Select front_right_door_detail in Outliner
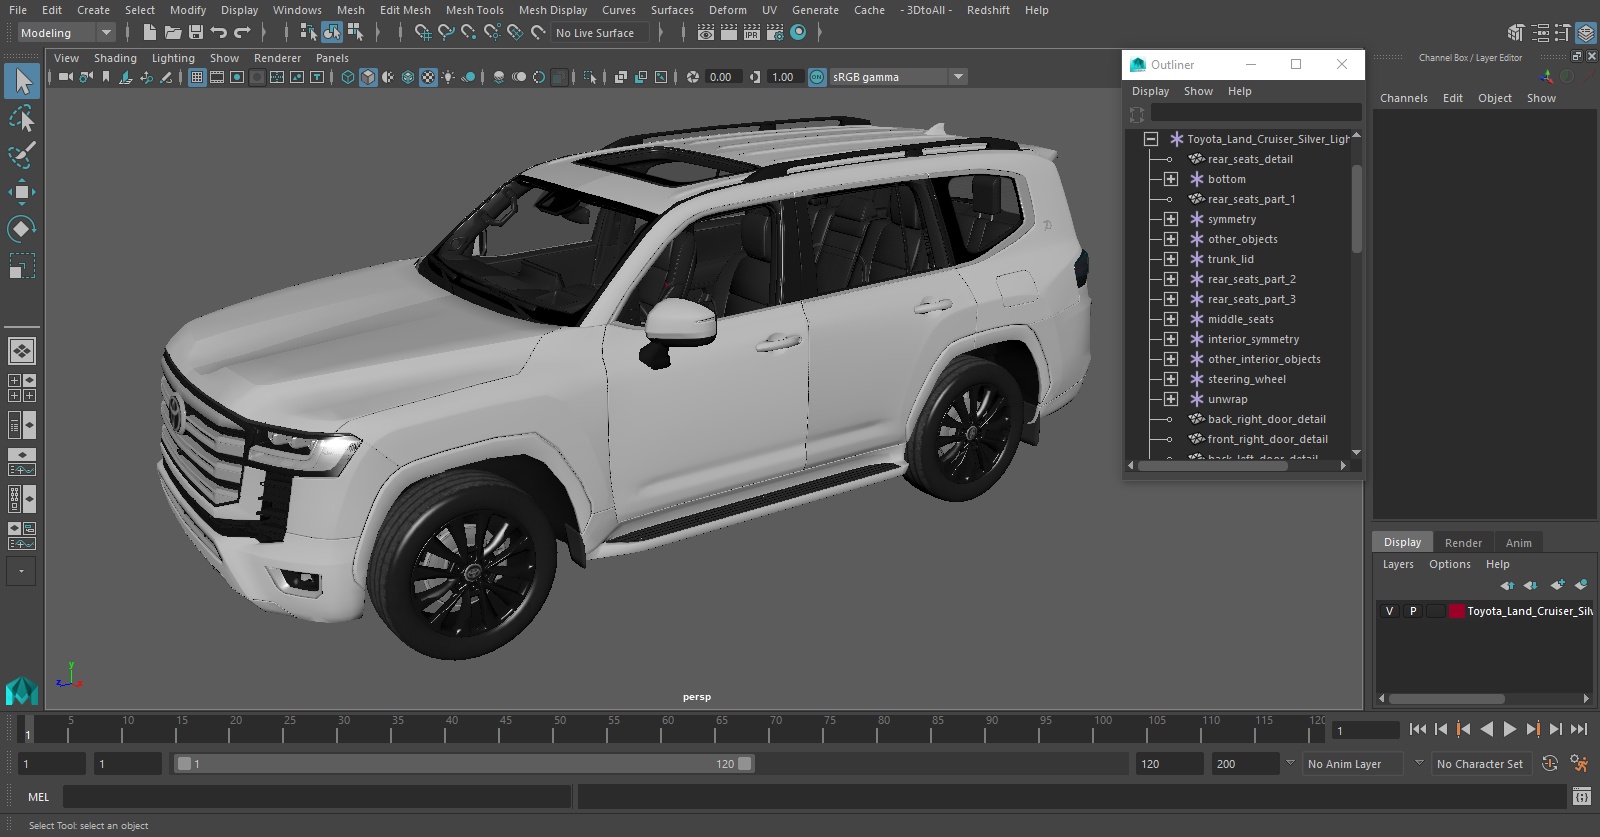 point(1267,439)
